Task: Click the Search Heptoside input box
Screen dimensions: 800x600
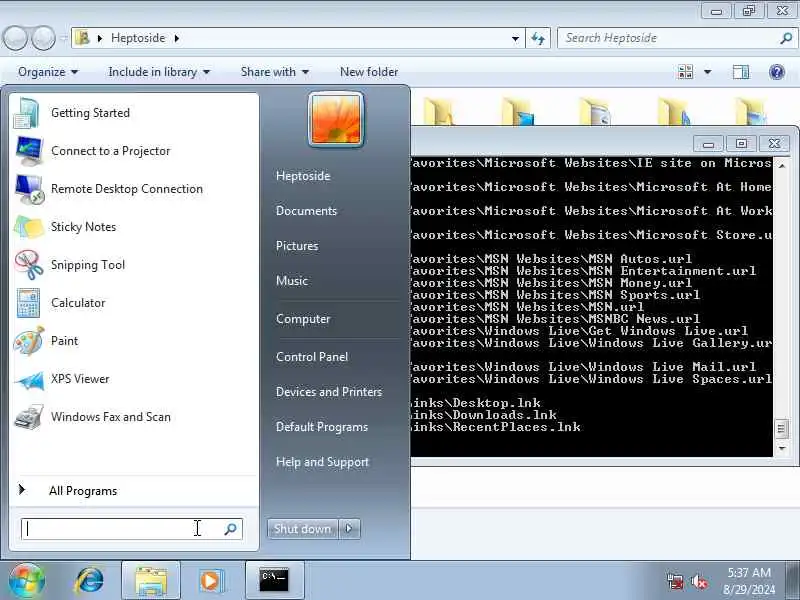Action: pyautogui.click(x=676, y=38)
